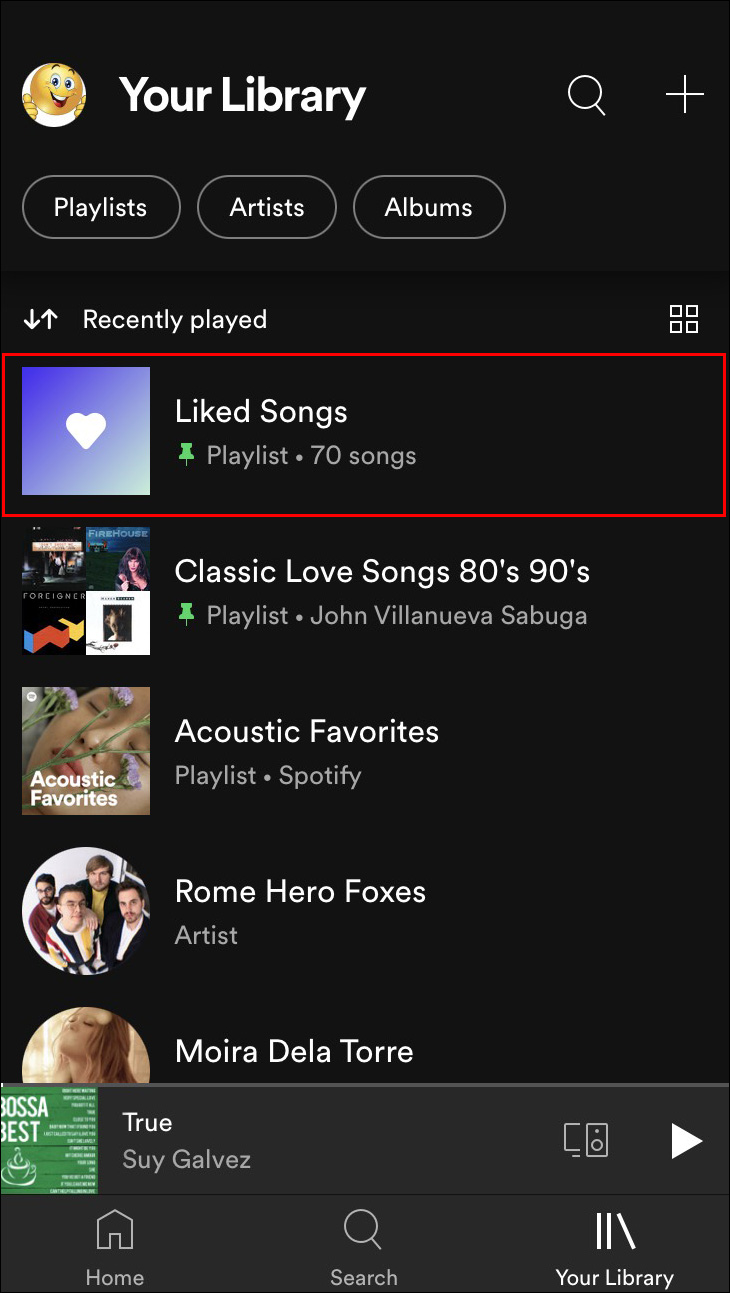The image size is (730, 1293).
Task: Select the Moira Dela Torre entry
Action: 294,1051
